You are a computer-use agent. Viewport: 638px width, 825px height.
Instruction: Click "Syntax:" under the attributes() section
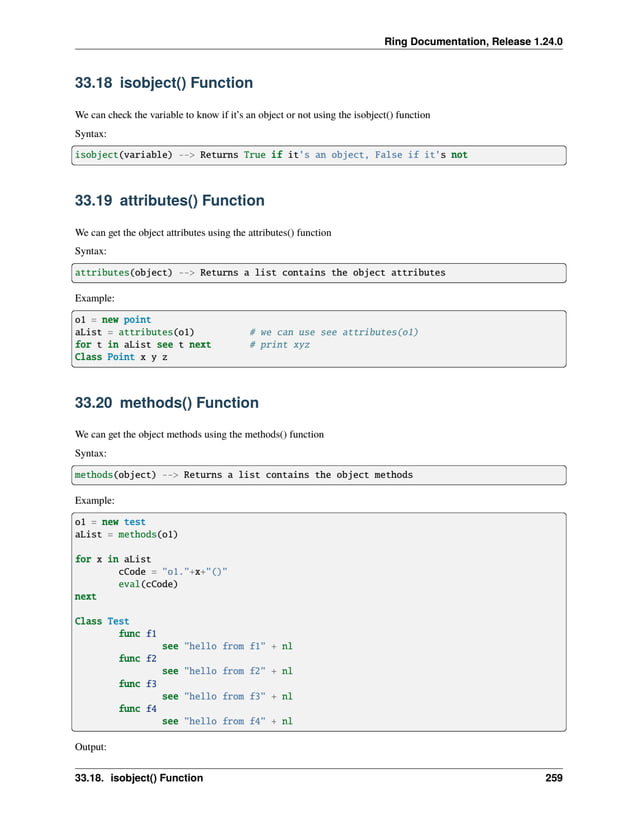[x=90, y=251]
